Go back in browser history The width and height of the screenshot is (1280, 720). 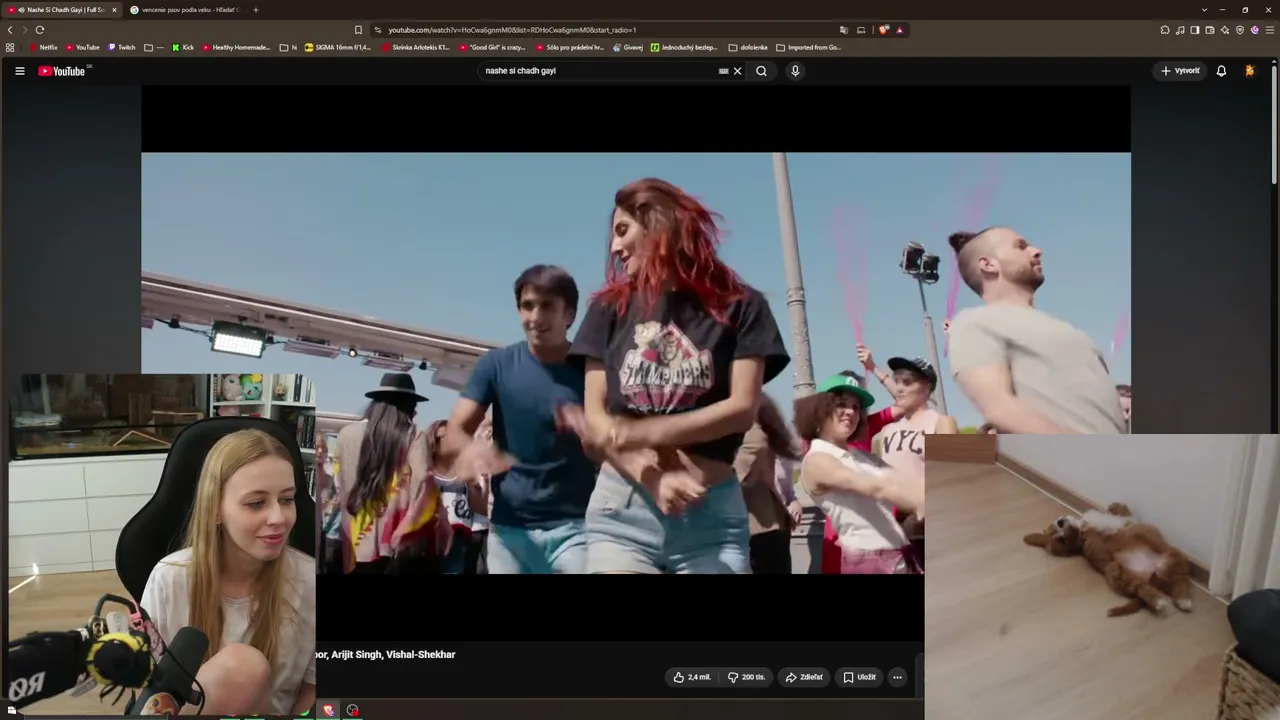pos(10,30)
